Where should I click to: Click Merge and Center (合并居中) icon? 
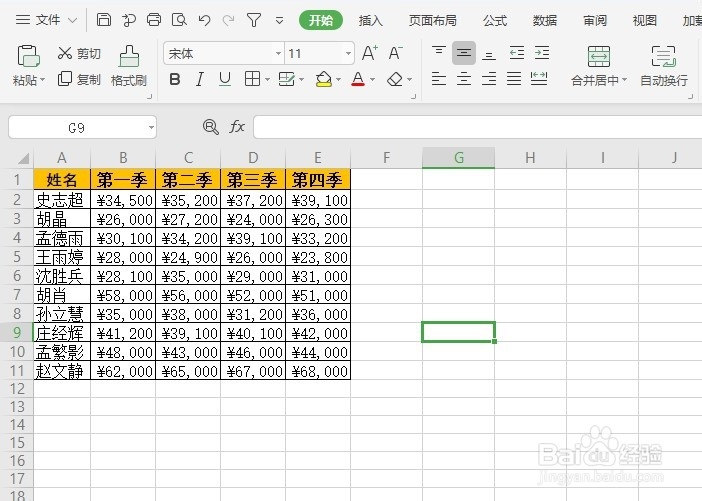(x=599, y=57)
